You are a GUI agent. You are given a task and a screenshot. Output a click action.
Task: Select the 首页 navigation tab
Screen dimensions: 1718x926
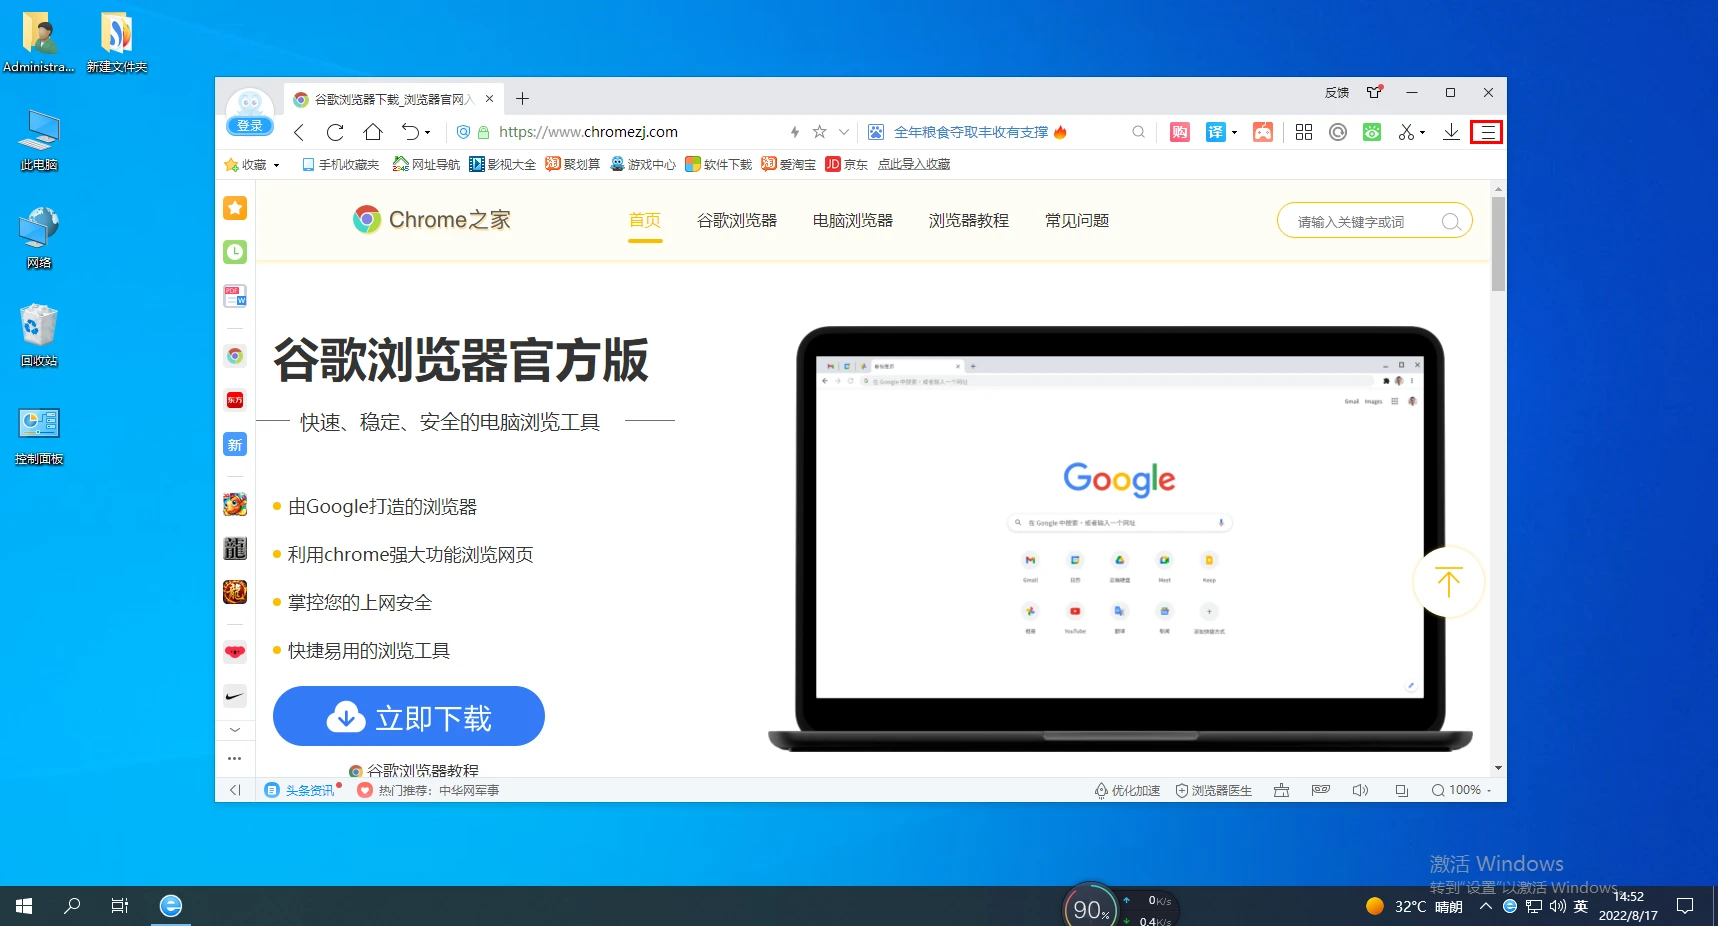pos(645,221)
